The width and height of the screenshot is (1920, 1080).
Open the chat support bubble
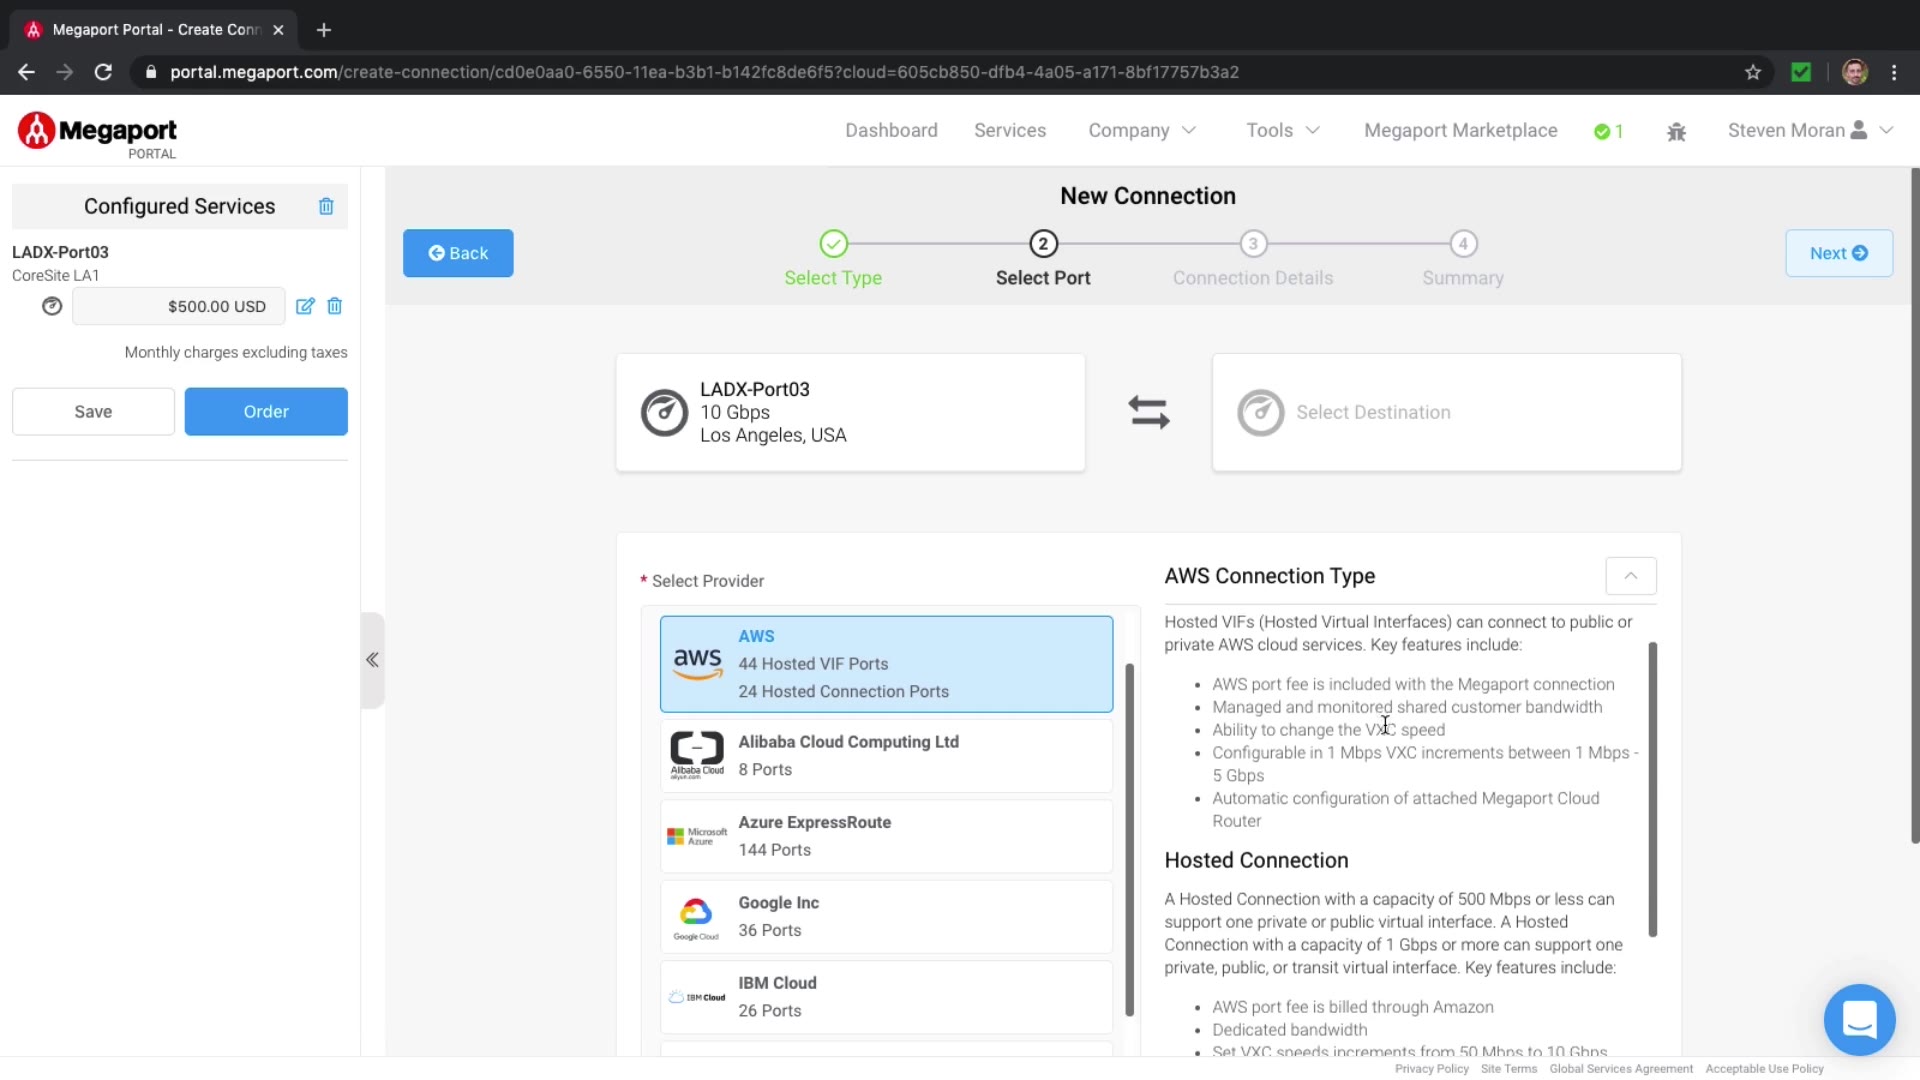[x=1859, y=1020]
